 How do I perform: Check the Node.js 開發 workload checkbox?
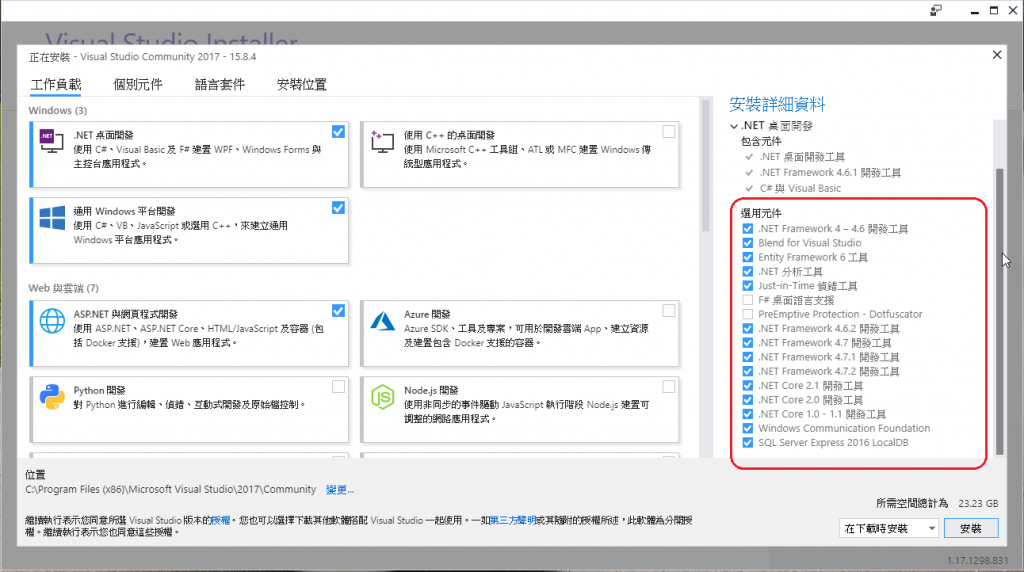point(669,387)
